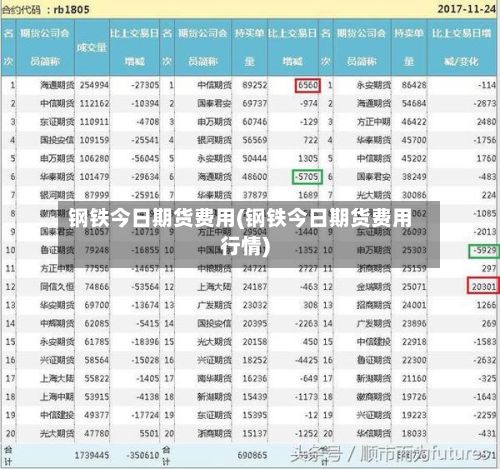Select the short position 22918
Image resolution: width=500 pixels, height=469 pixels.
(x=414, y=342)
